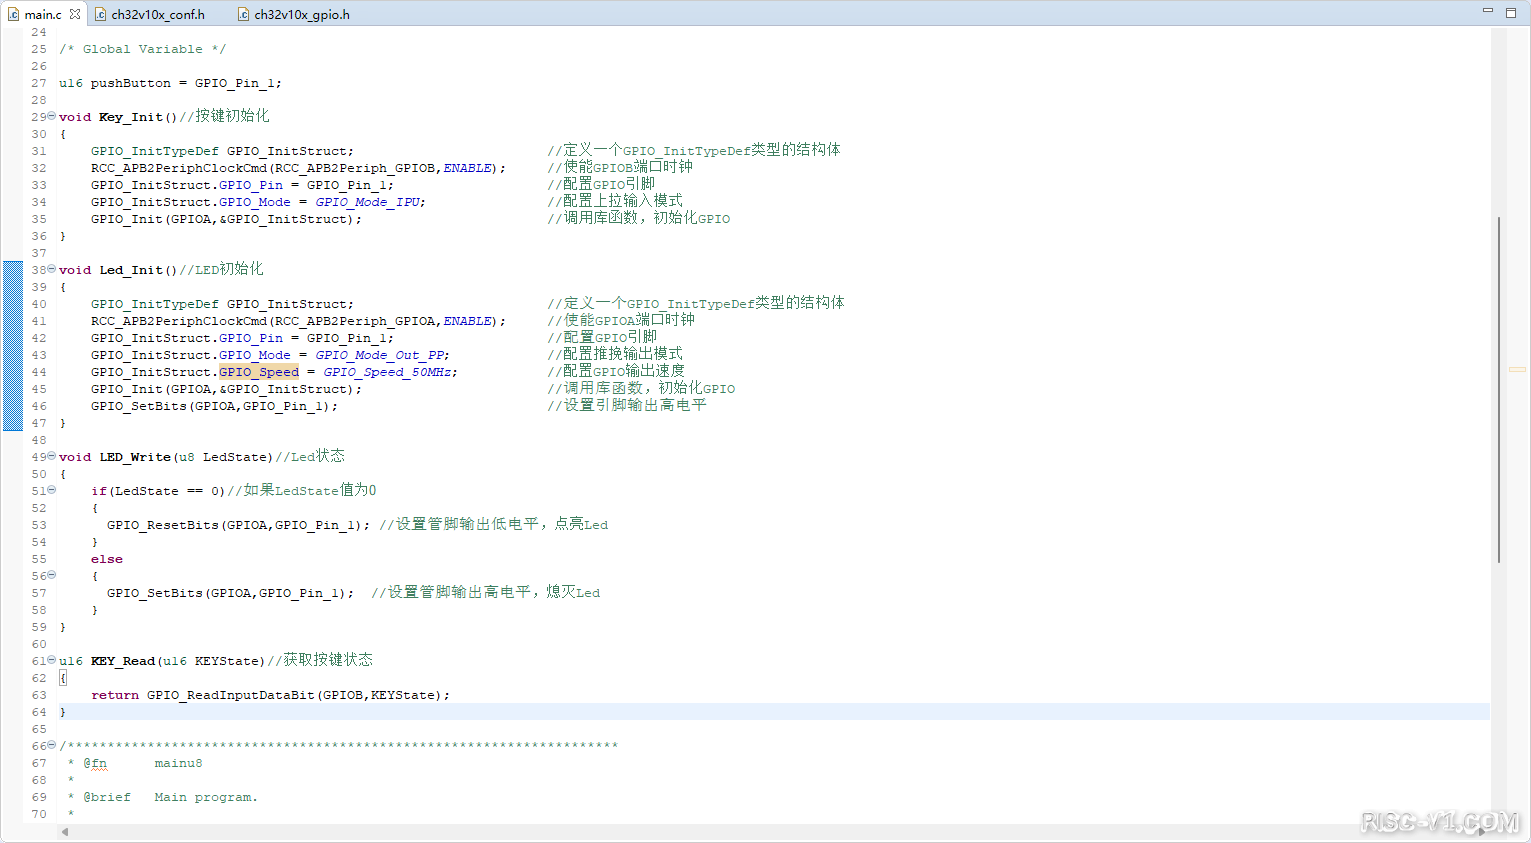Open the ch32v10x_gpio.h tab
Screen dimensions: 1531x843
293,14
